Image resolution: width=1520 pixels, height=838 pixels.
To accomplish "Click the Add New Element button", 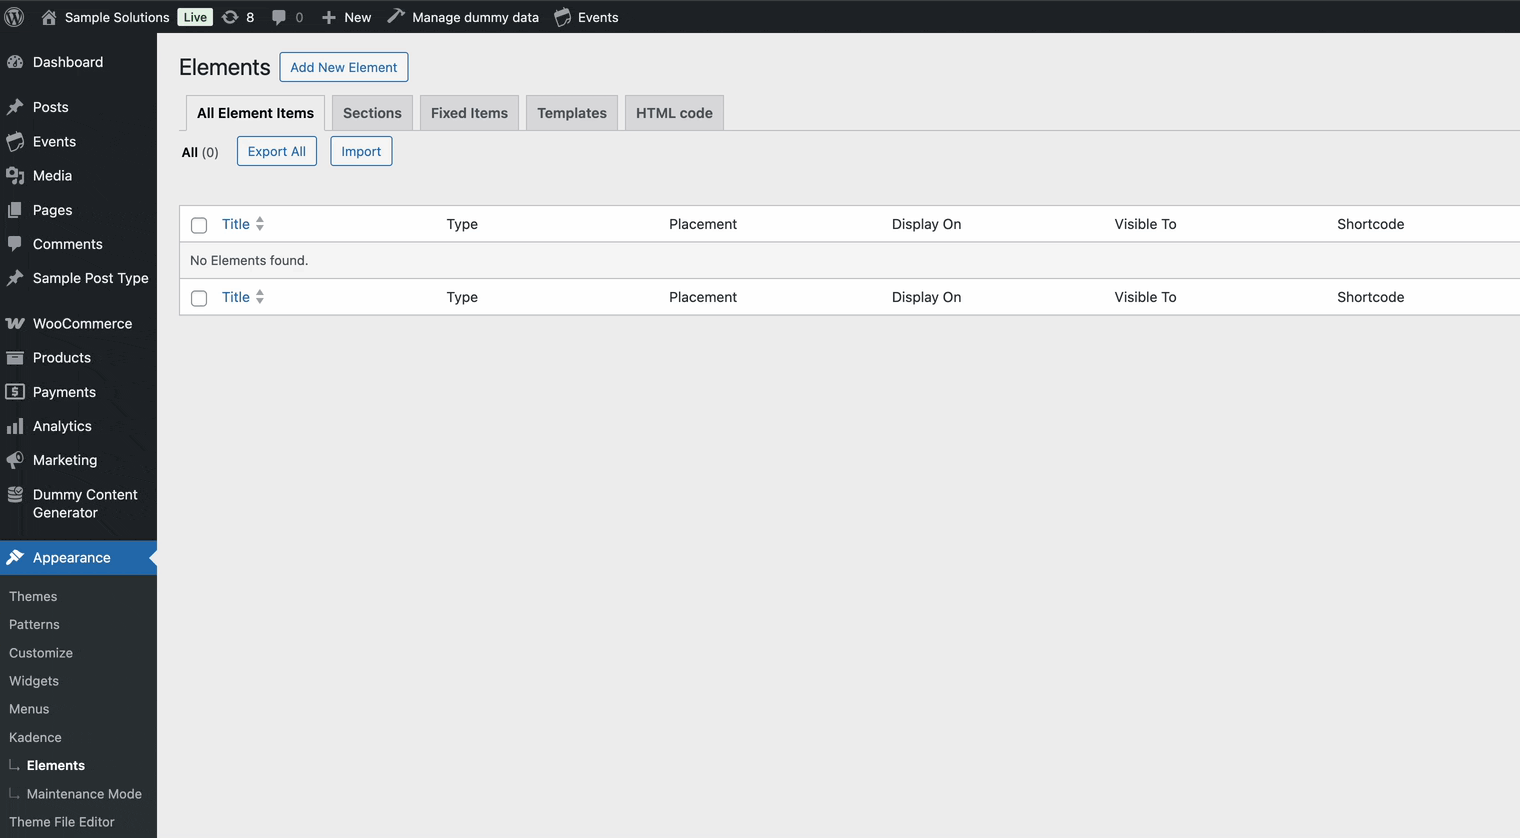I will click(x=344, y=67).
